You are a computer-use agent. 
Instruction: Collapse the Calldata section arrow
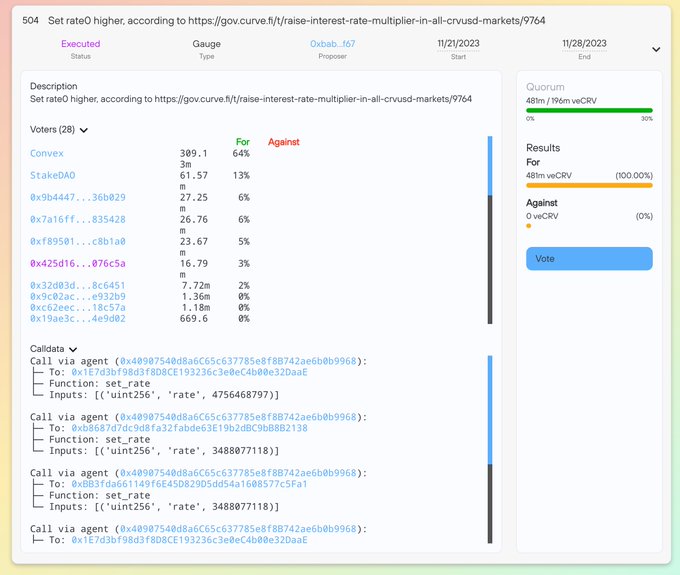[x=73, y=350]
